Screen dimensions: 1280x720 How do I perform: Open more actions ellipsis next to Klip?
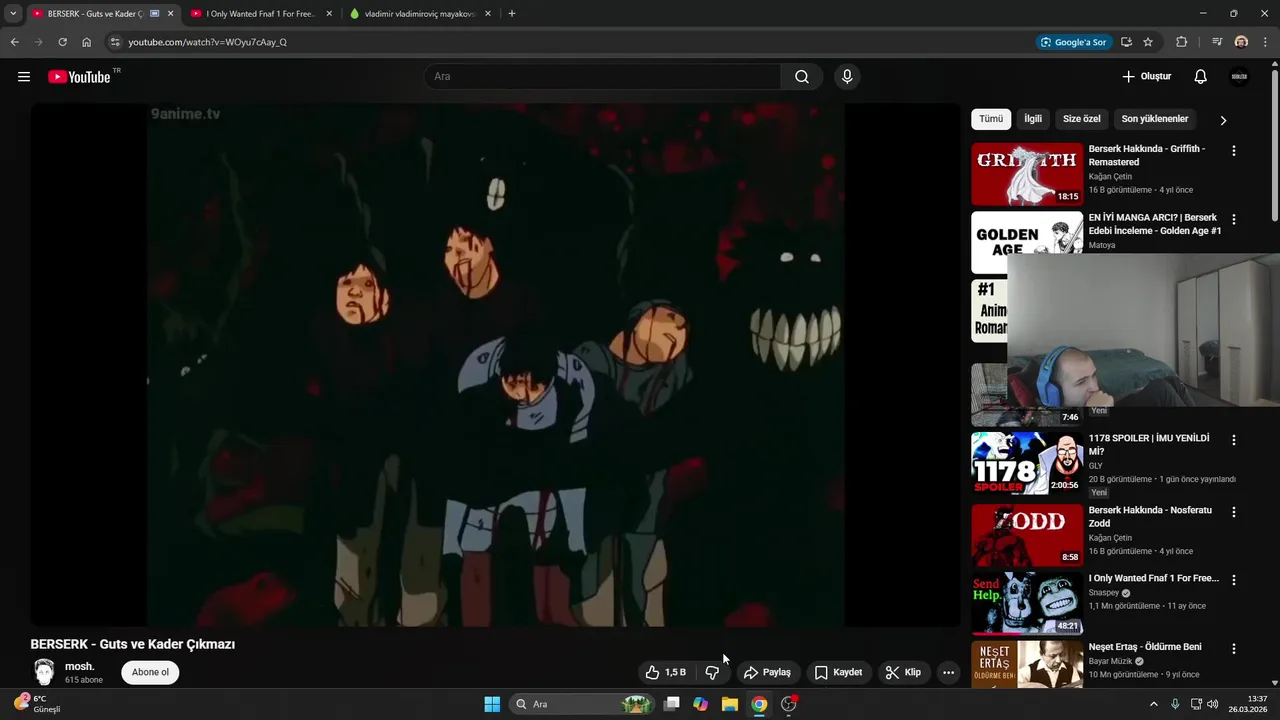click(x=948, y=672)
